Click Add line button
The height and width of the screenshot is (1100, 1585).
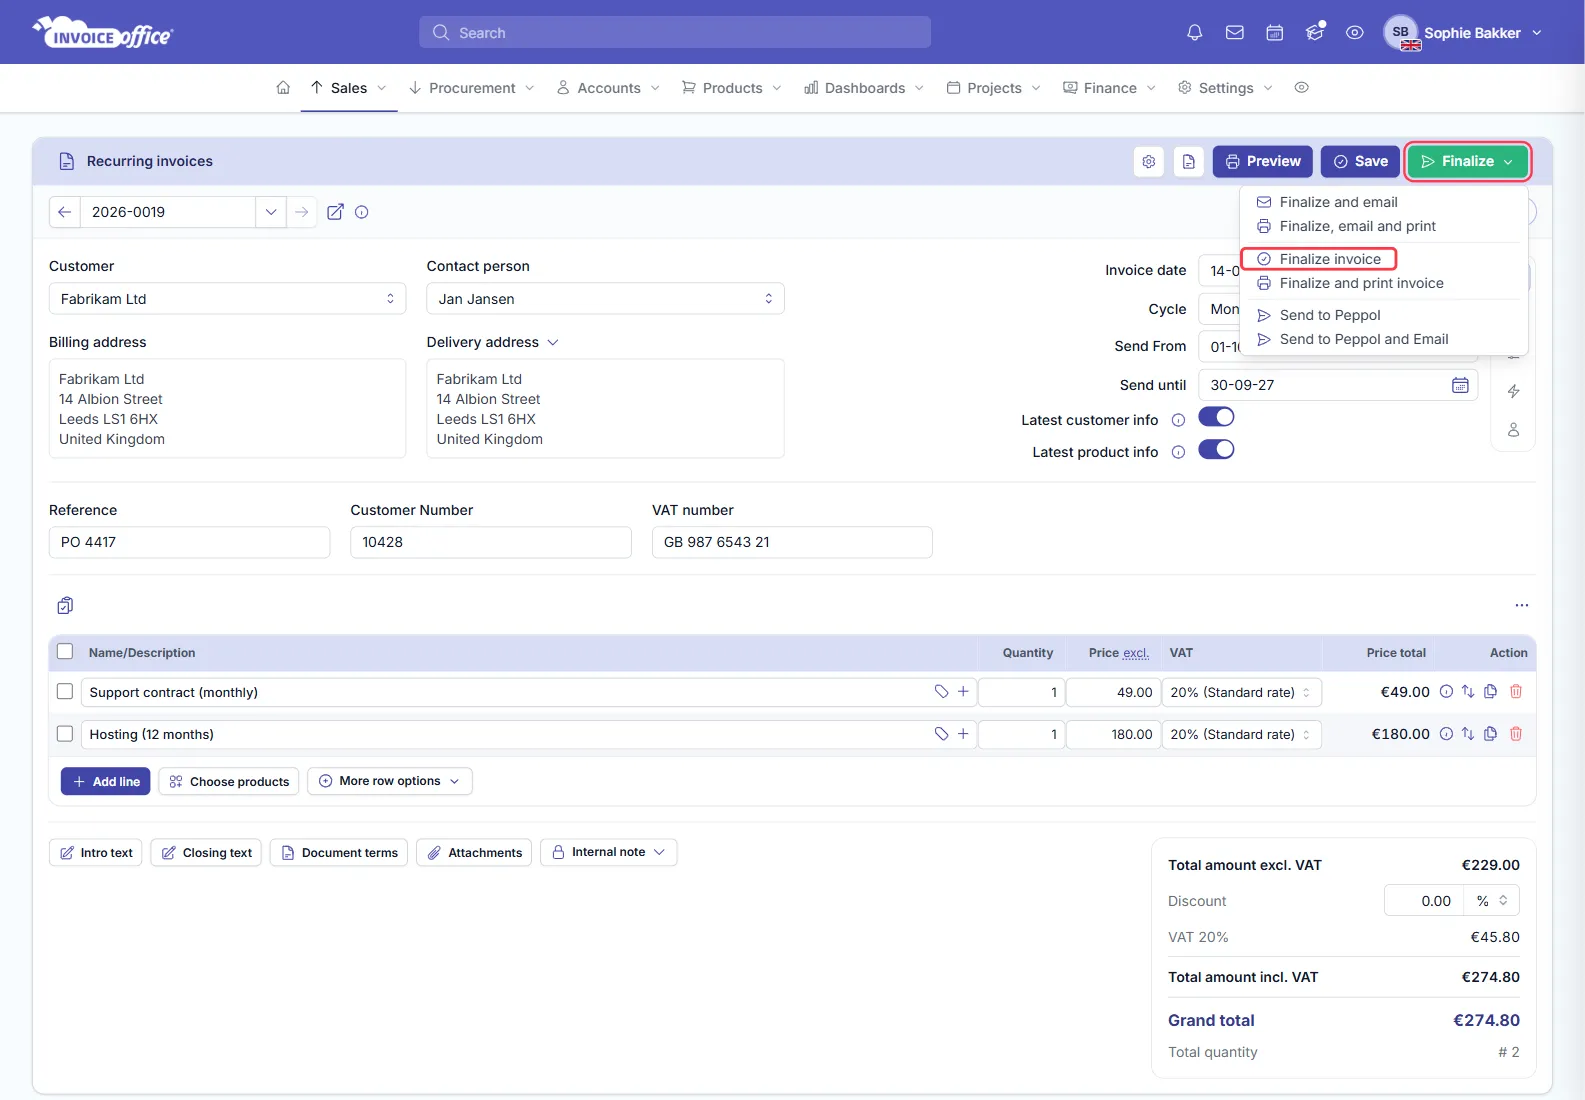[x=106, y=781]
